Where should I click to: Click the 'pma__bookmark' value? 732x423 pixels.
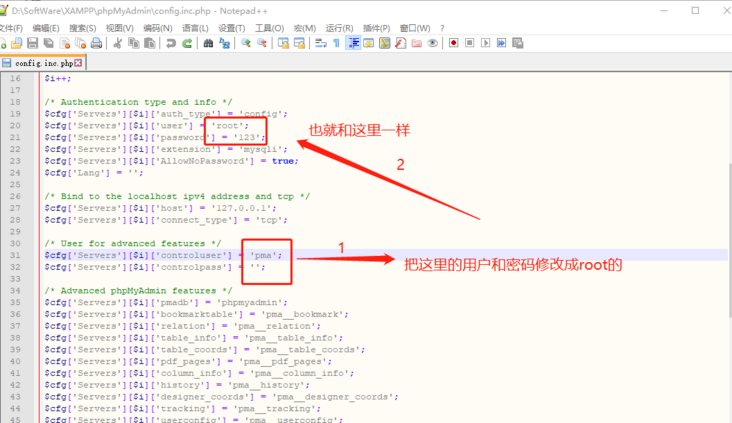[x=303, y=314]
